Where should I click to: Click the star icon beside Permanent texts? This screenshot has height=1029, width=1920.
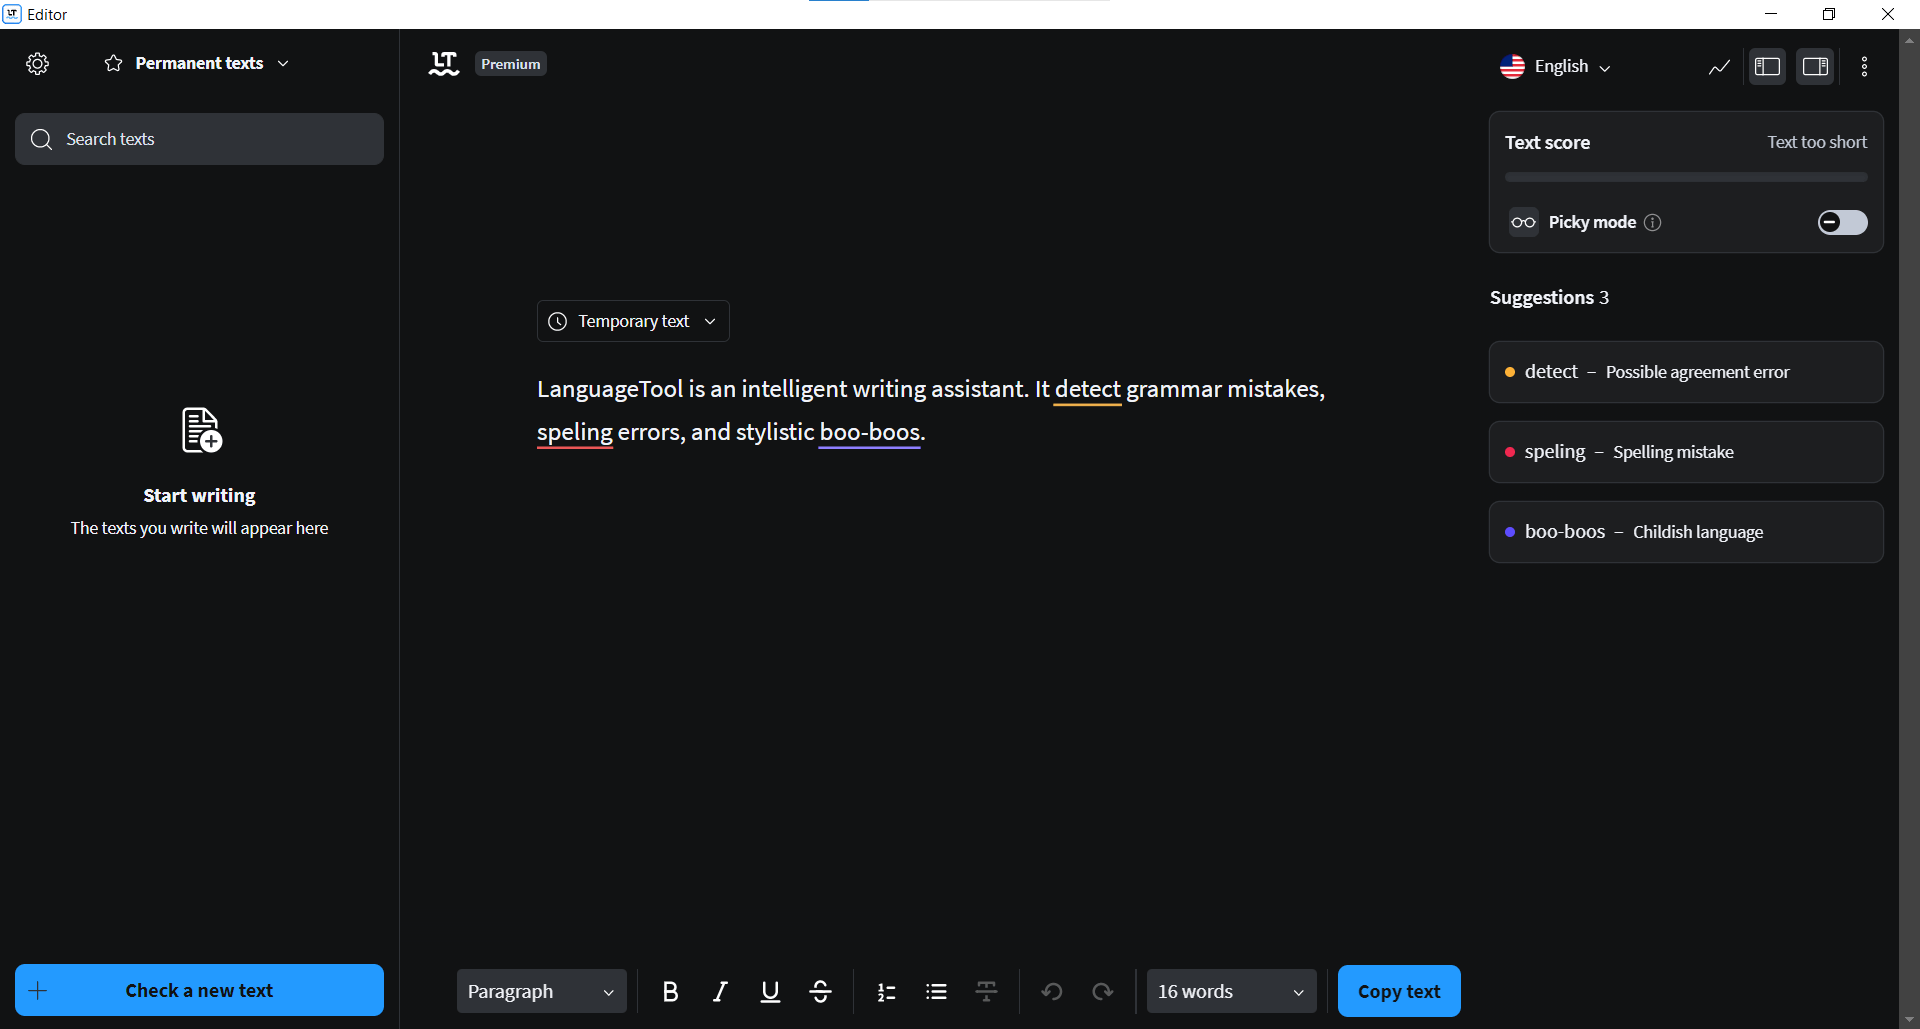tap(114, 63)
